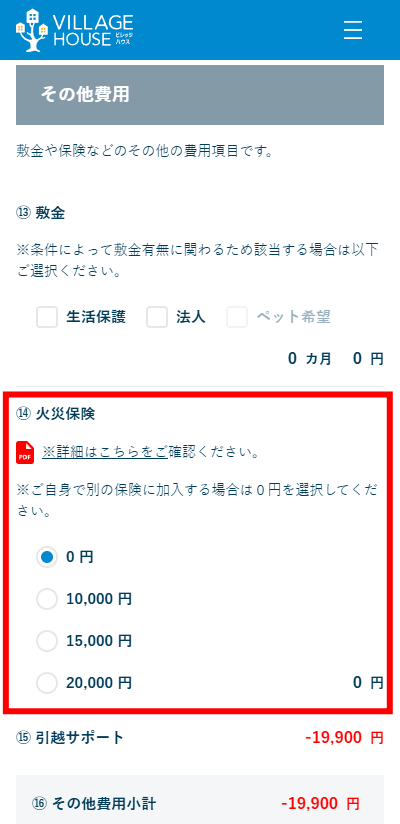Screen dimensions: 400x824
Task: Select the 0 円 fire insurance option
Action: tap(47, 557)
